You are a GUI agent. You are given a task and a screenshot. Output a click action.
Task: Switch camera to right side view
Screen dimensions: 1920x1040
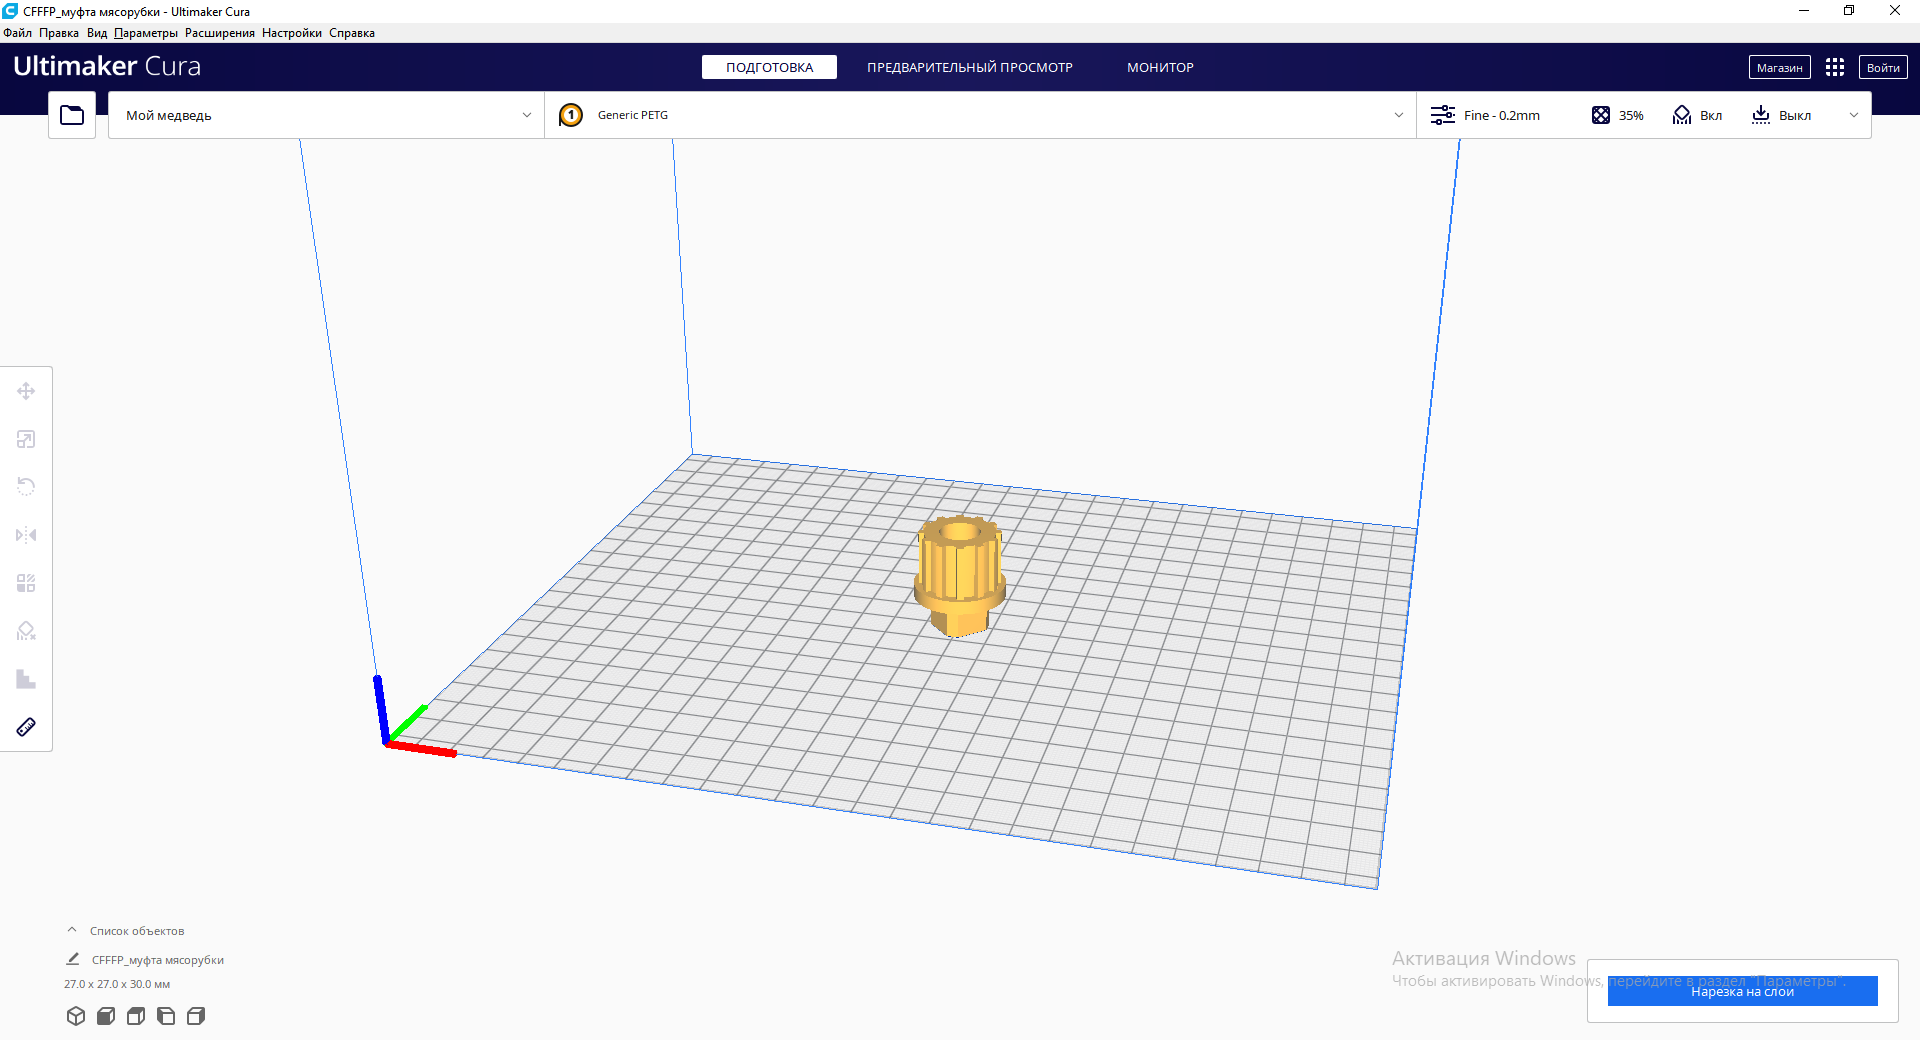[196, 1016]
